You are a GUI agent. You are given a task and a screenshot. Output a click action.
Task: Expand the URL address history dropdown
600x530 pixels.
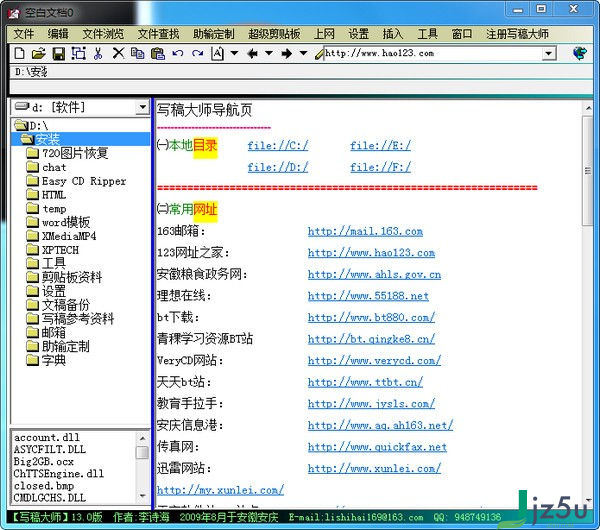549,53
